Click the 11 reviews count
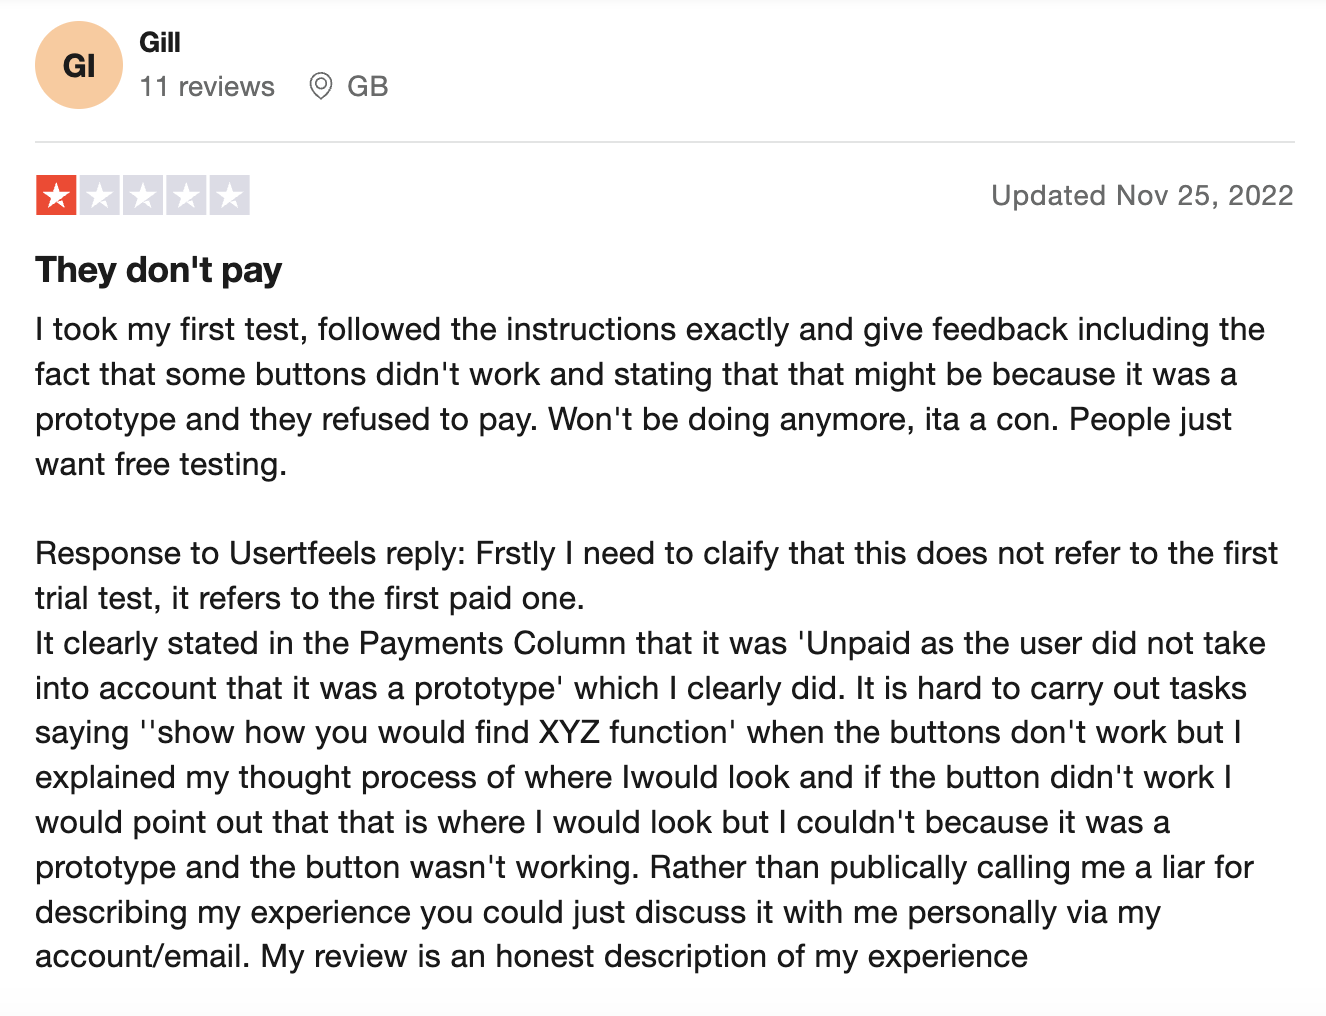1326x1016 pixels. tap(207, 87)
